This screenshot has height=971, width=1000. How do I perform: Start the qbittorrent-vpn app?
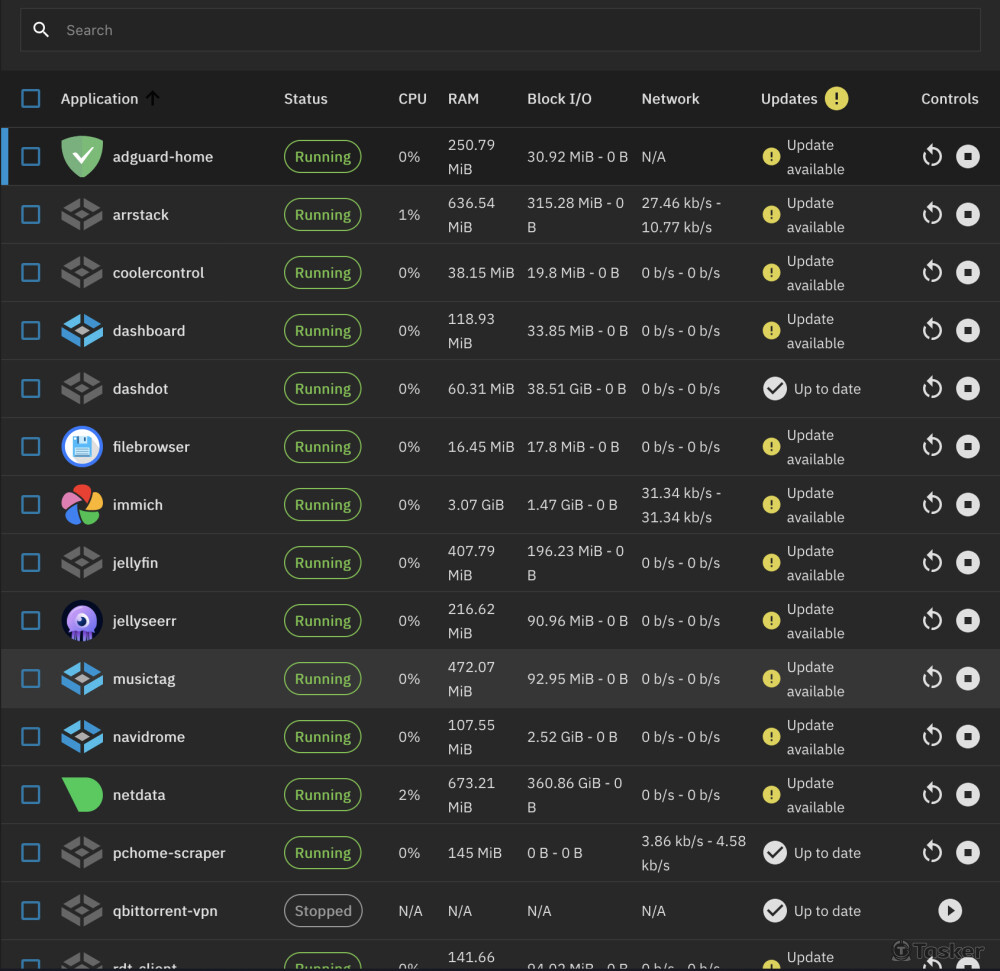click(x=950, y=911)
